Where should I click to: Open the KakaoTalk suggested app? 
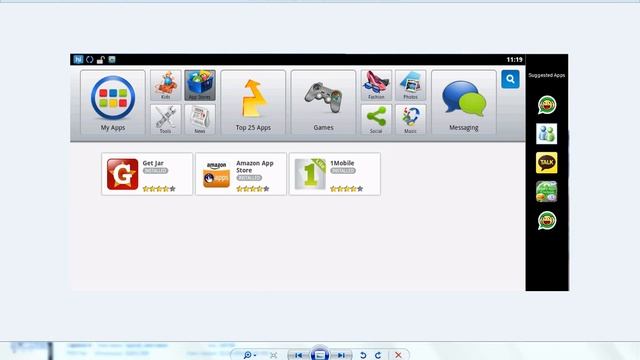click(x=547, y=162)
